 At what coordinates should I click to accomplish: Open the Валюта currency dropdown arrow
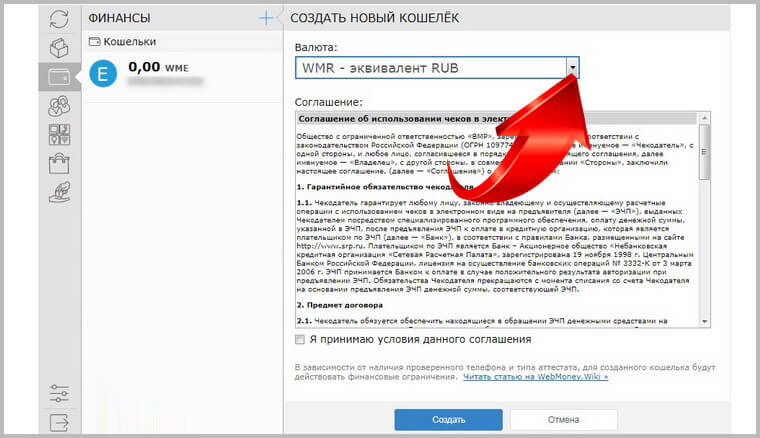pos(572,68)
